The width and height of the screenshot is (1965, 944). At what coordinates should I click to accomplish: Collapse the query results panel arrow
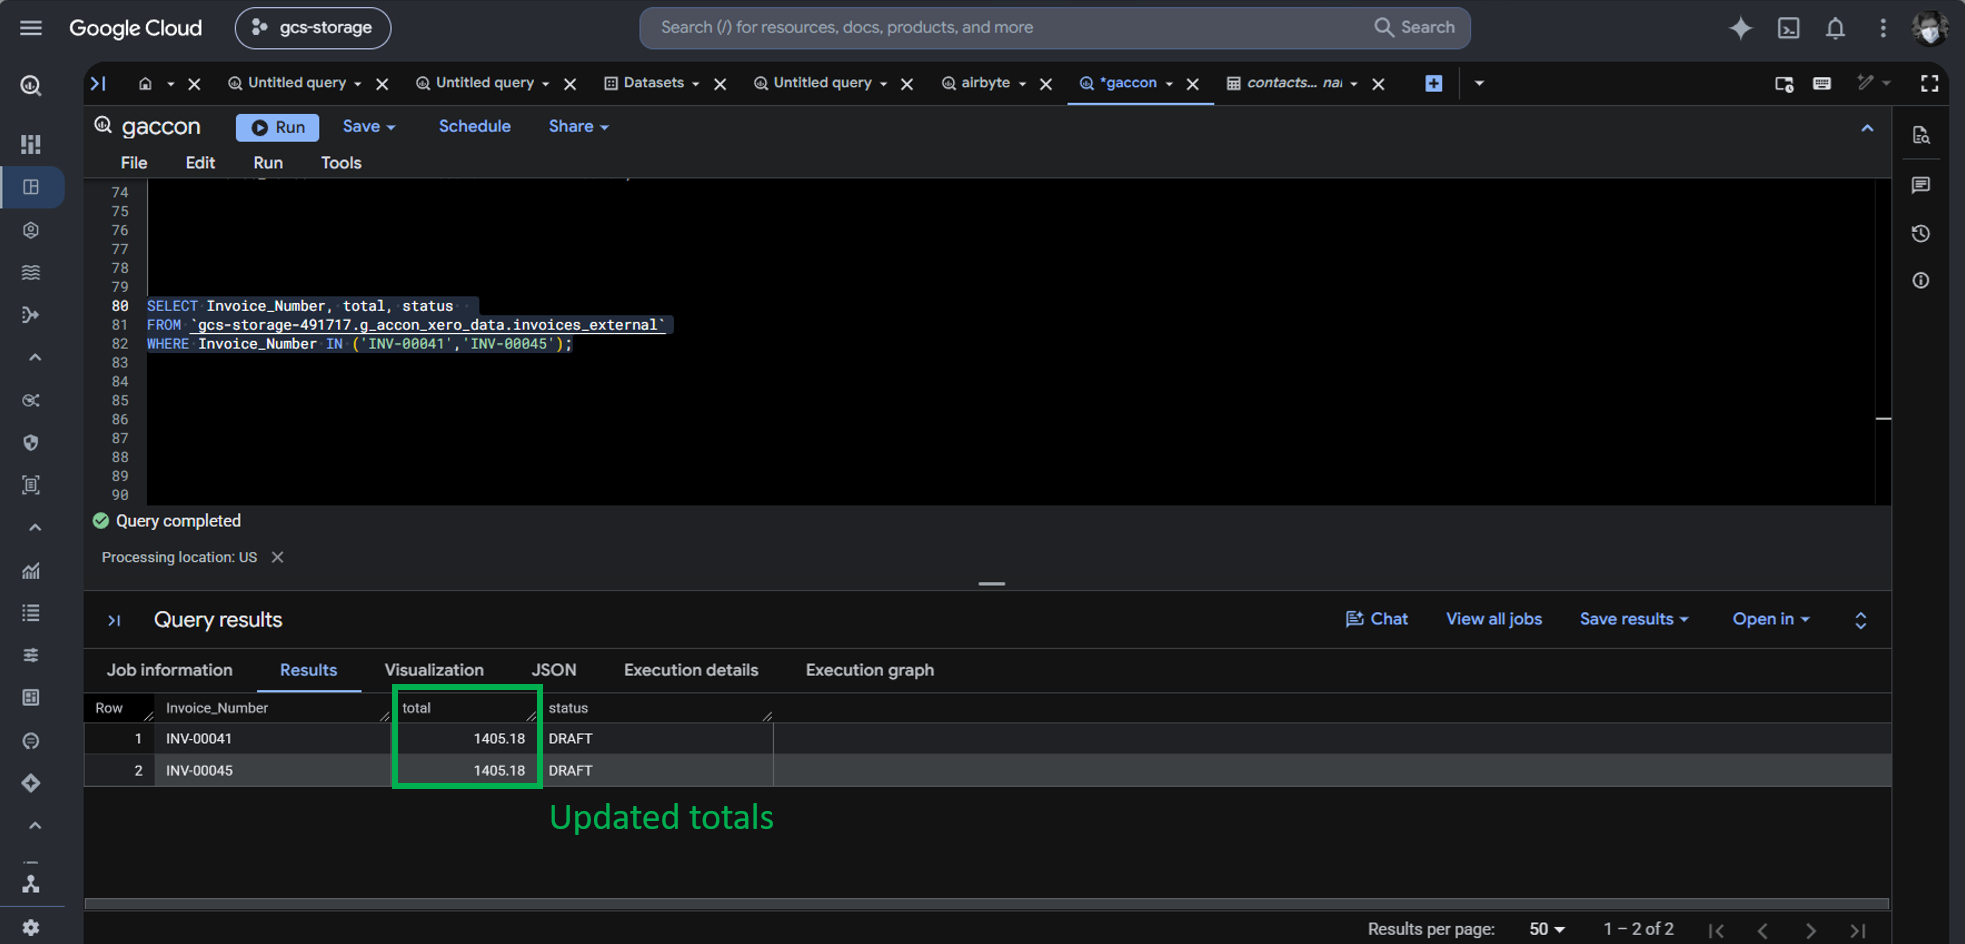tap(114, 621)
